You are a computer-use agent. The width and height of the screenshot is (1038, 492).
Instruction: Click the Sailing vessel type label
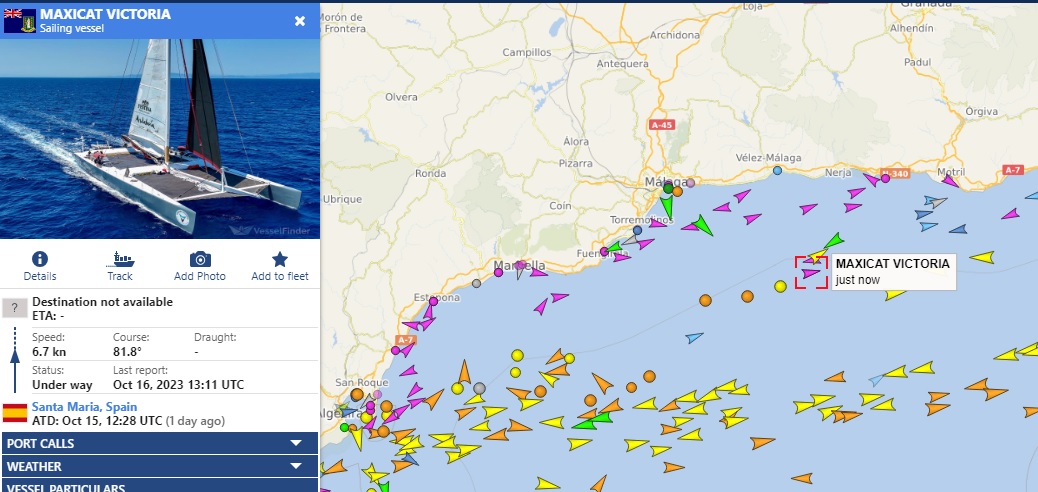(x=71, y=28)
